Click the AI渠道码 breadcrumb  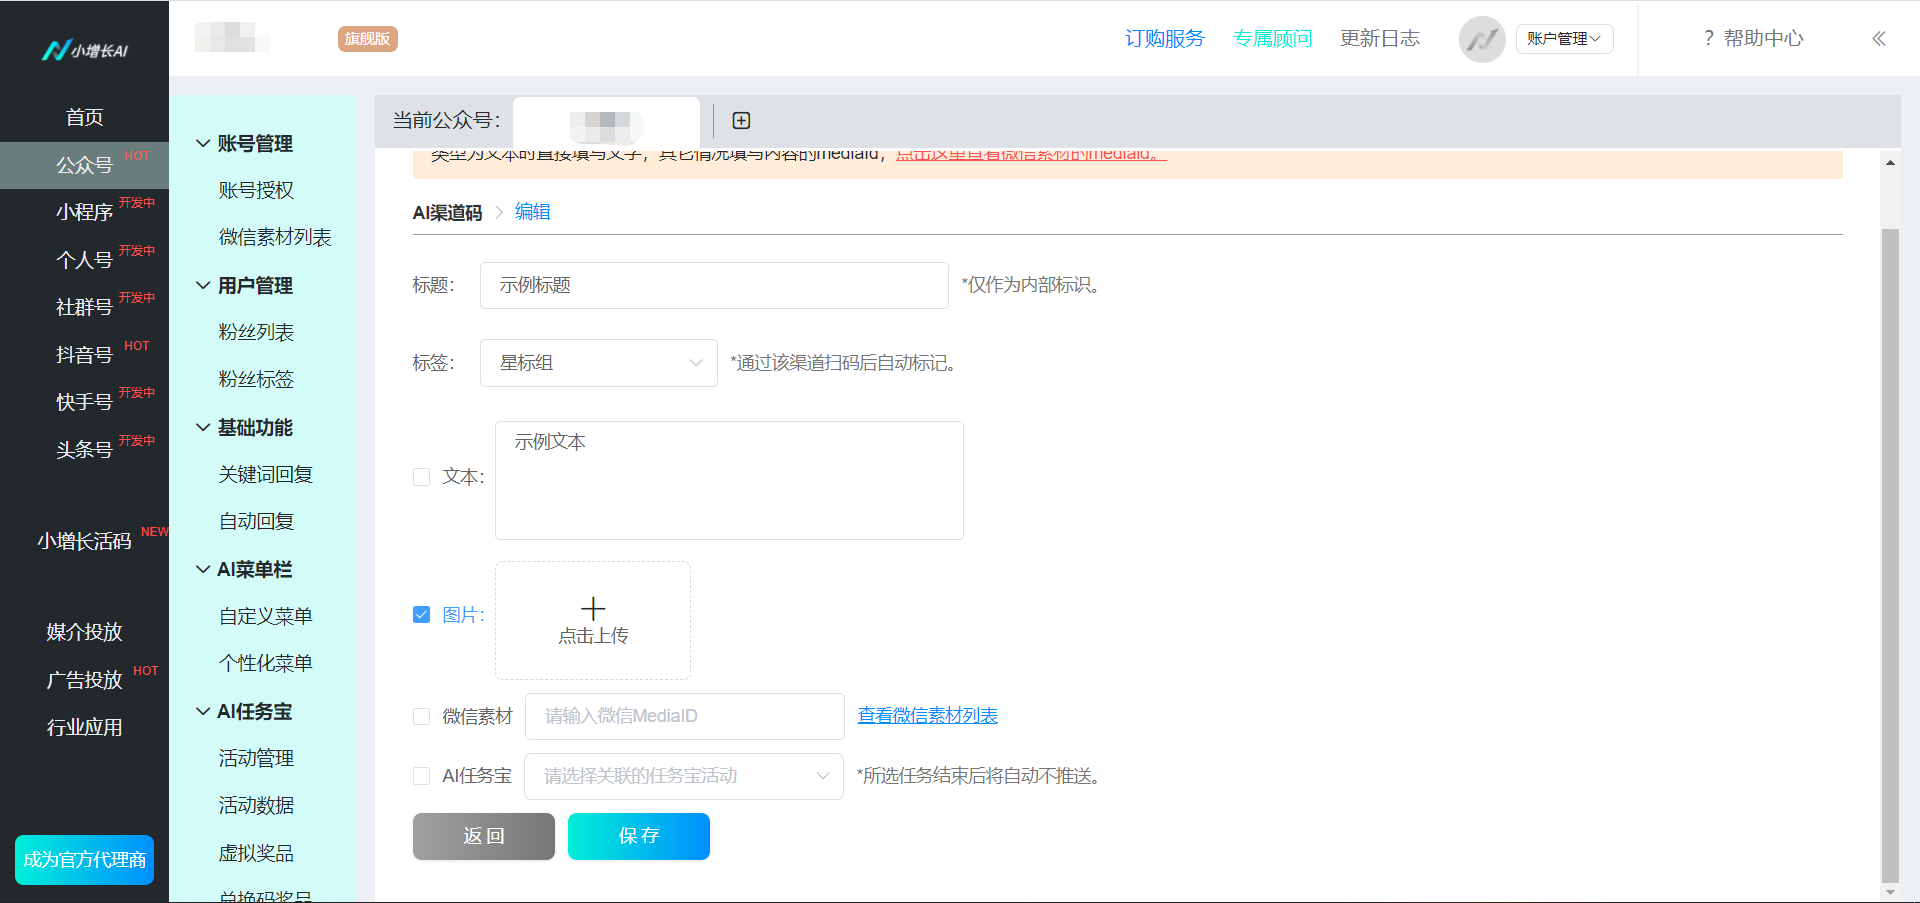tap(447, 213)
